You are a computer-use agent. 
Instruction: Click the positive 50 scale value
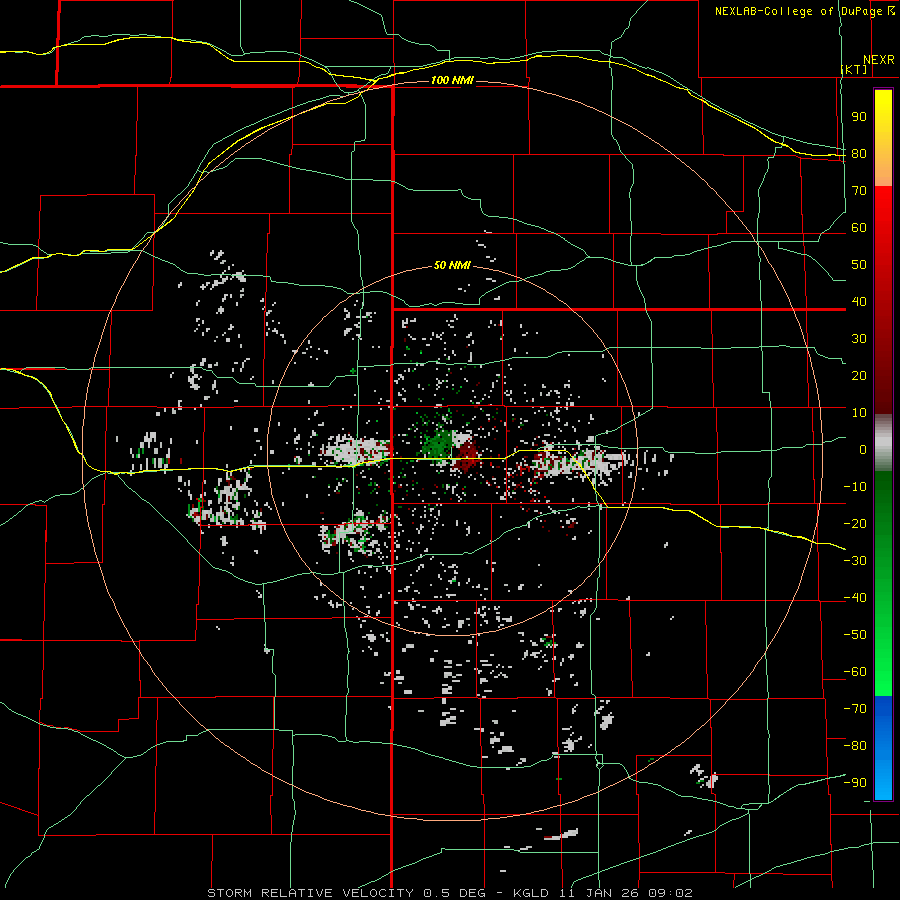pos(859,265)
